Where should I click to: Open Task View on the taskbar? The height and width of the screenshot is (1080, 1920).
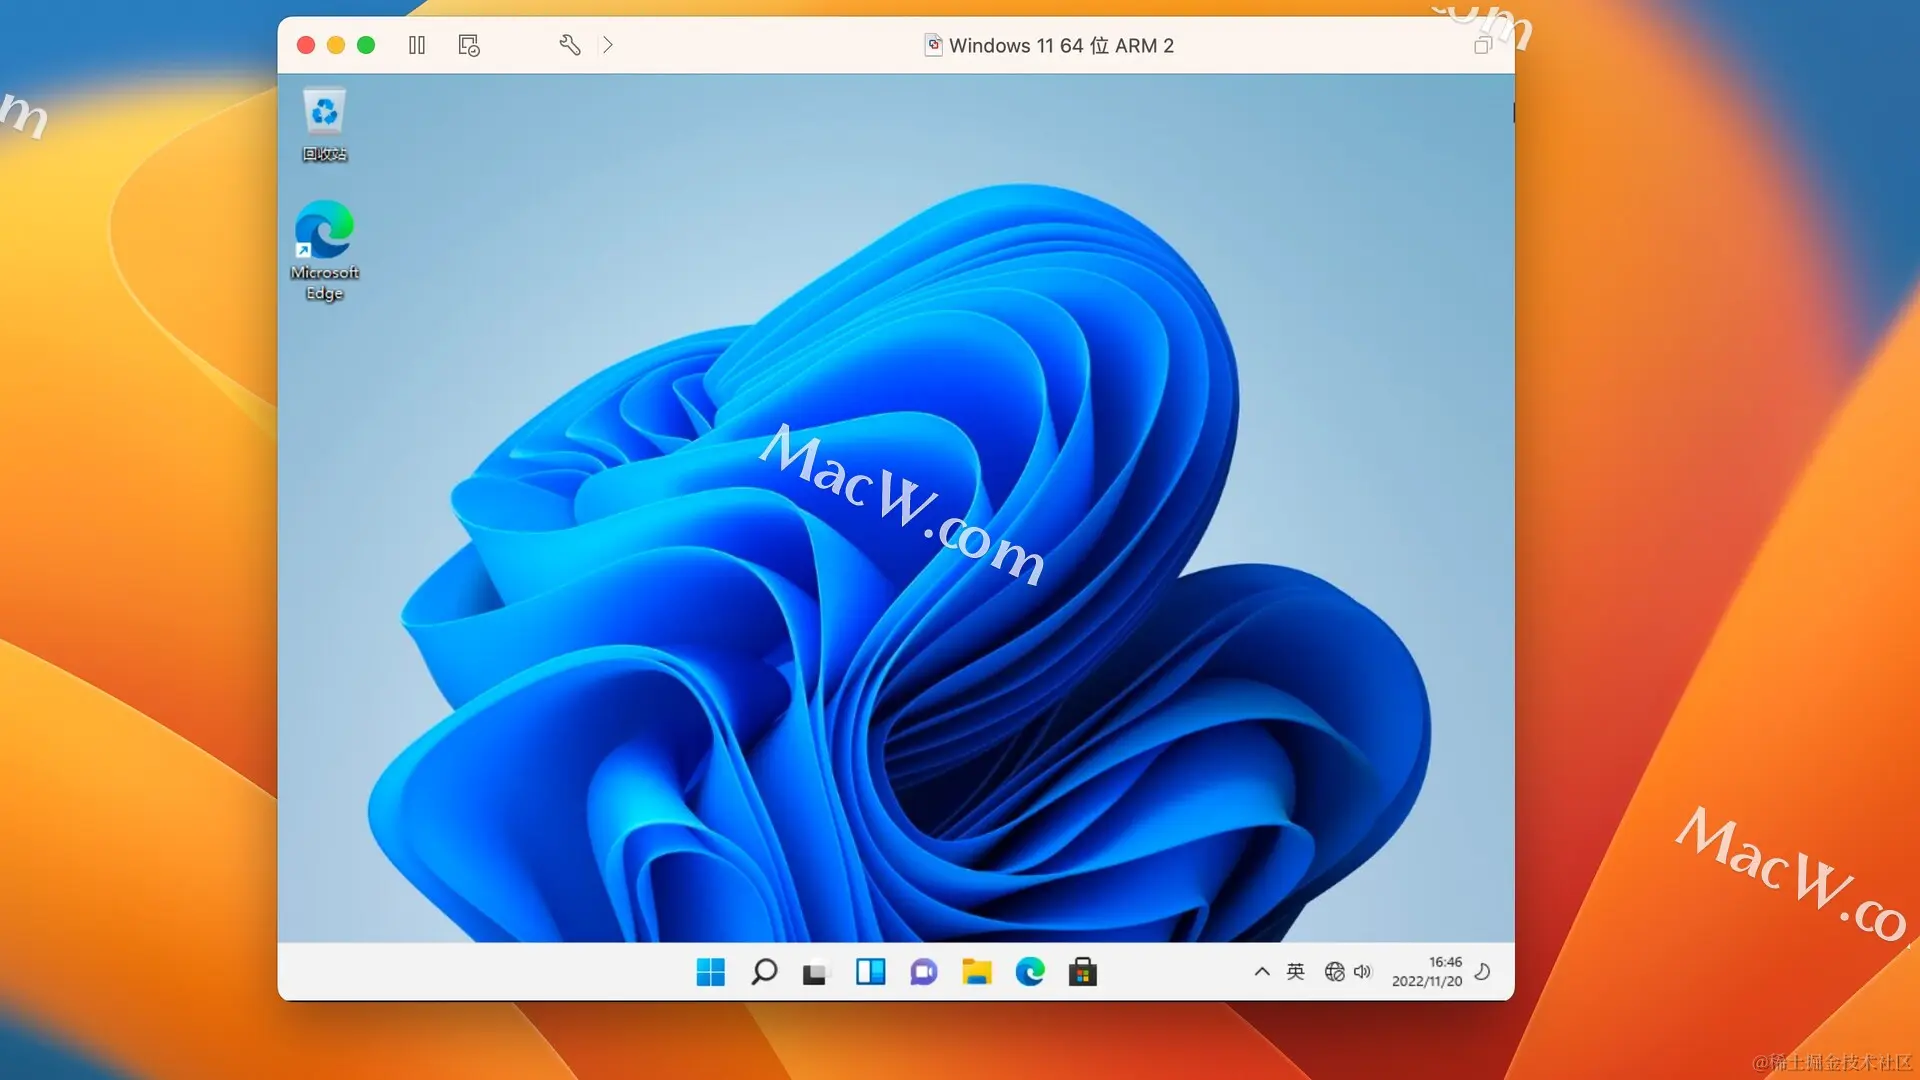click(x=816, y=972)
